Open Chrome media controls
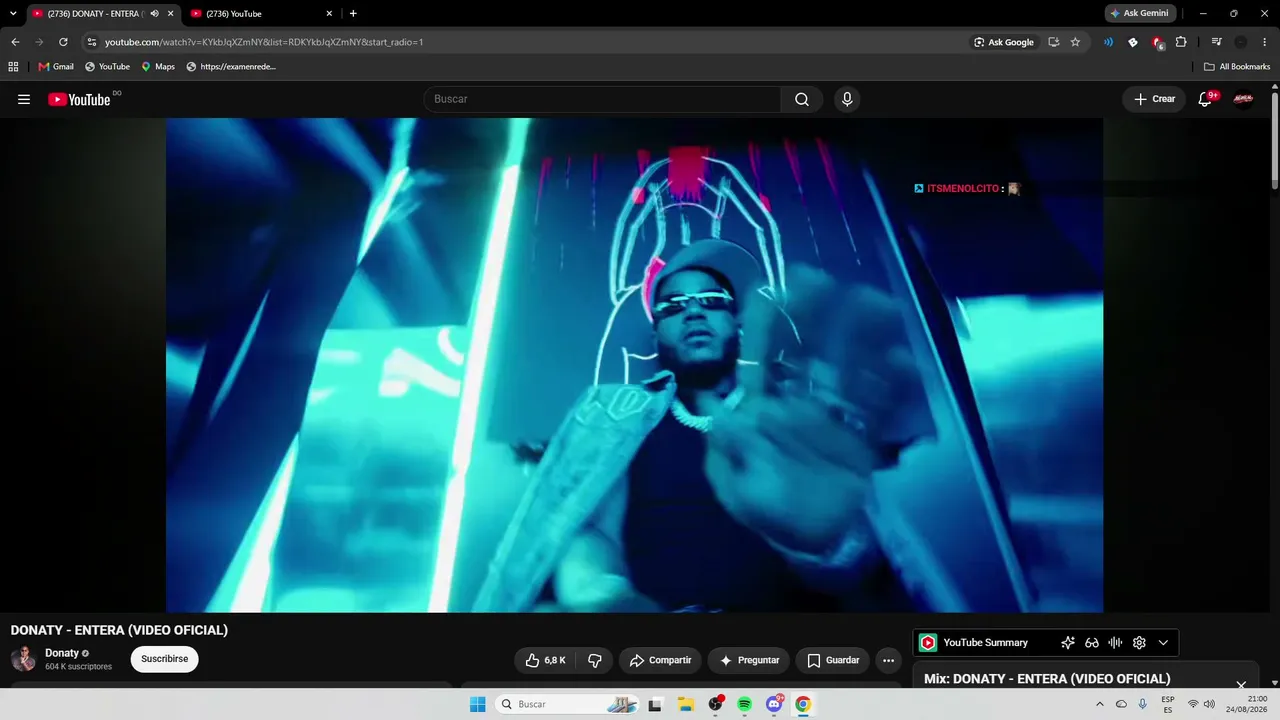1280x720 pixels. (x=1216, y=42)
